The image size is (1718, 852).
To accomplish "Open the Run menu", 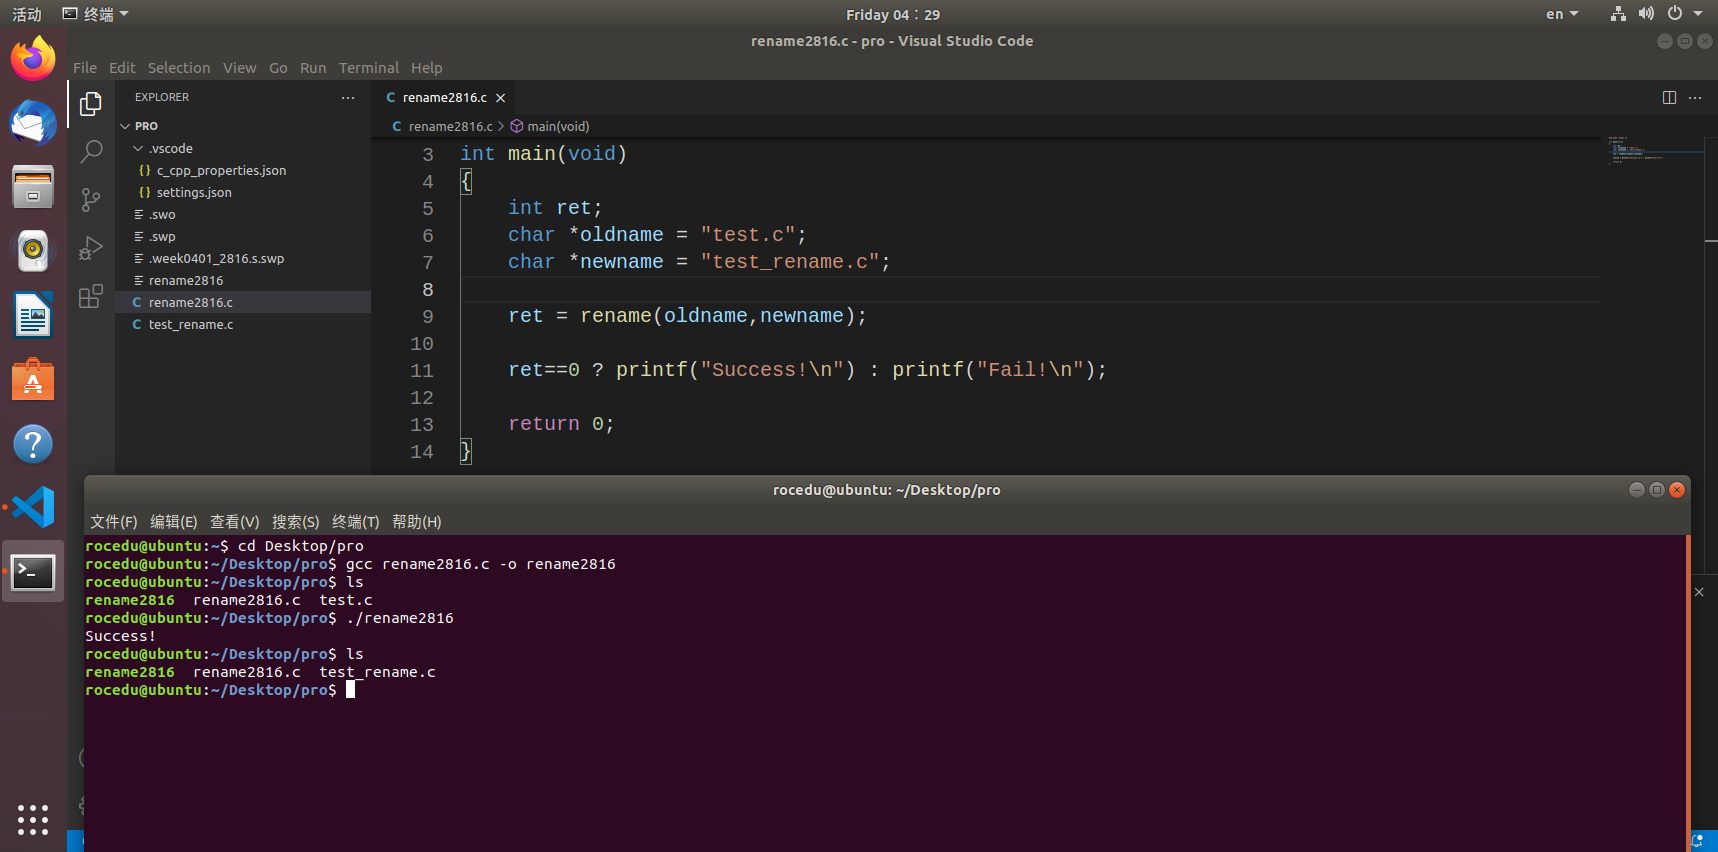I will point(313,68).
